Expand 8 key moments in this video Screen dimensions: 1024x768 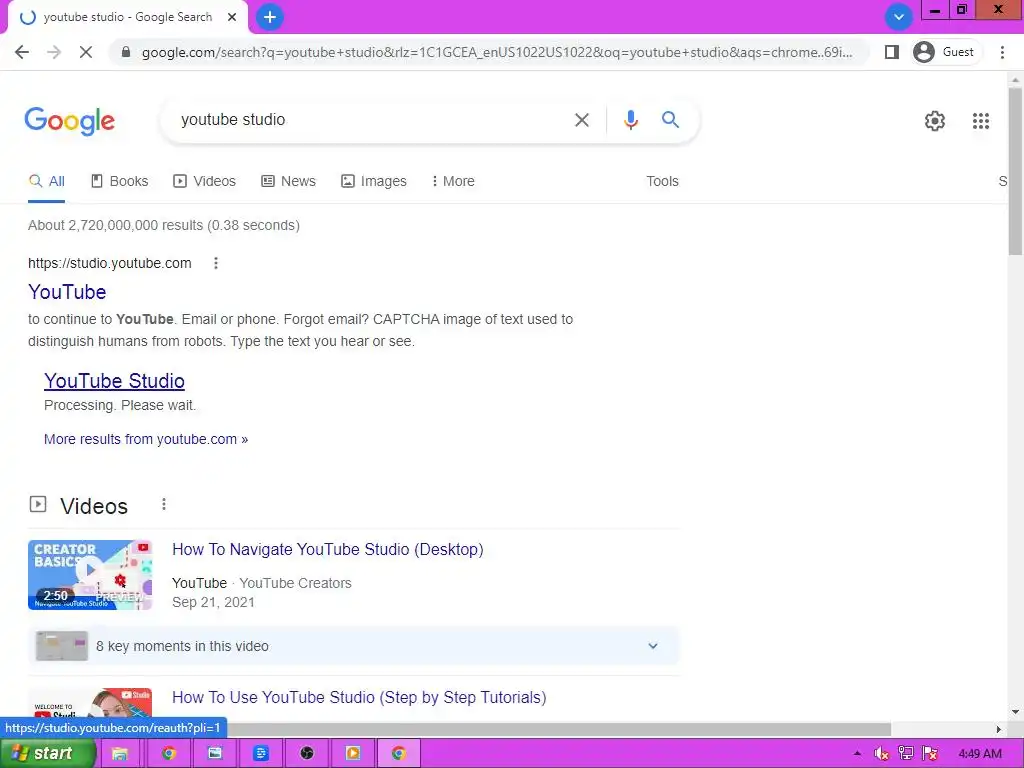click(353, 646)
